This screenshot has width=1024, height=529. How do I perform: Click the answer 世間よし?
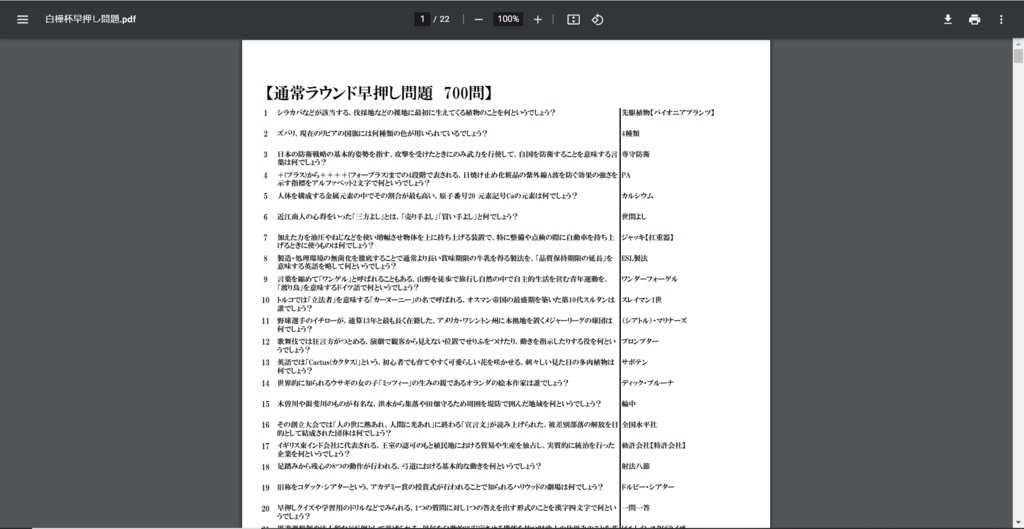tap(634, 217)
